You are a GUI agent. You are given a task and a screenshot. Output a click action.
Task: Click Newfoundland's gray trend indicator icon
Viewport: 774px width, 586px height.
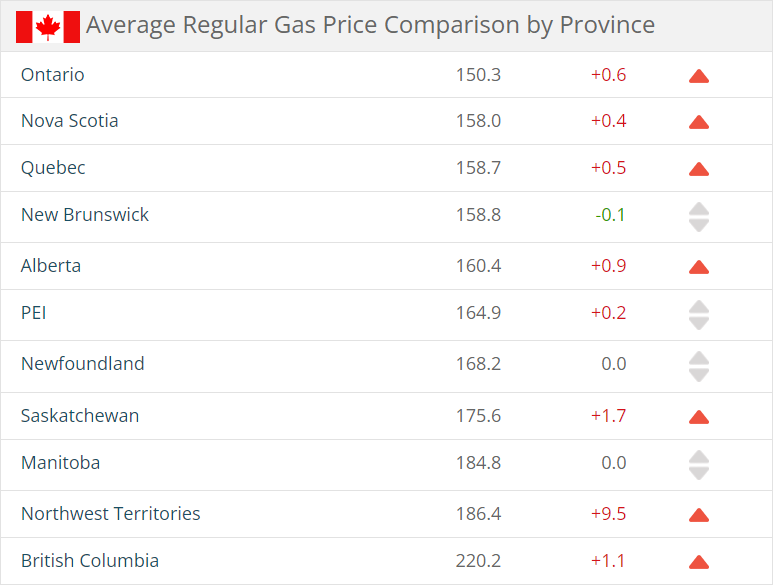pos(699,366)
